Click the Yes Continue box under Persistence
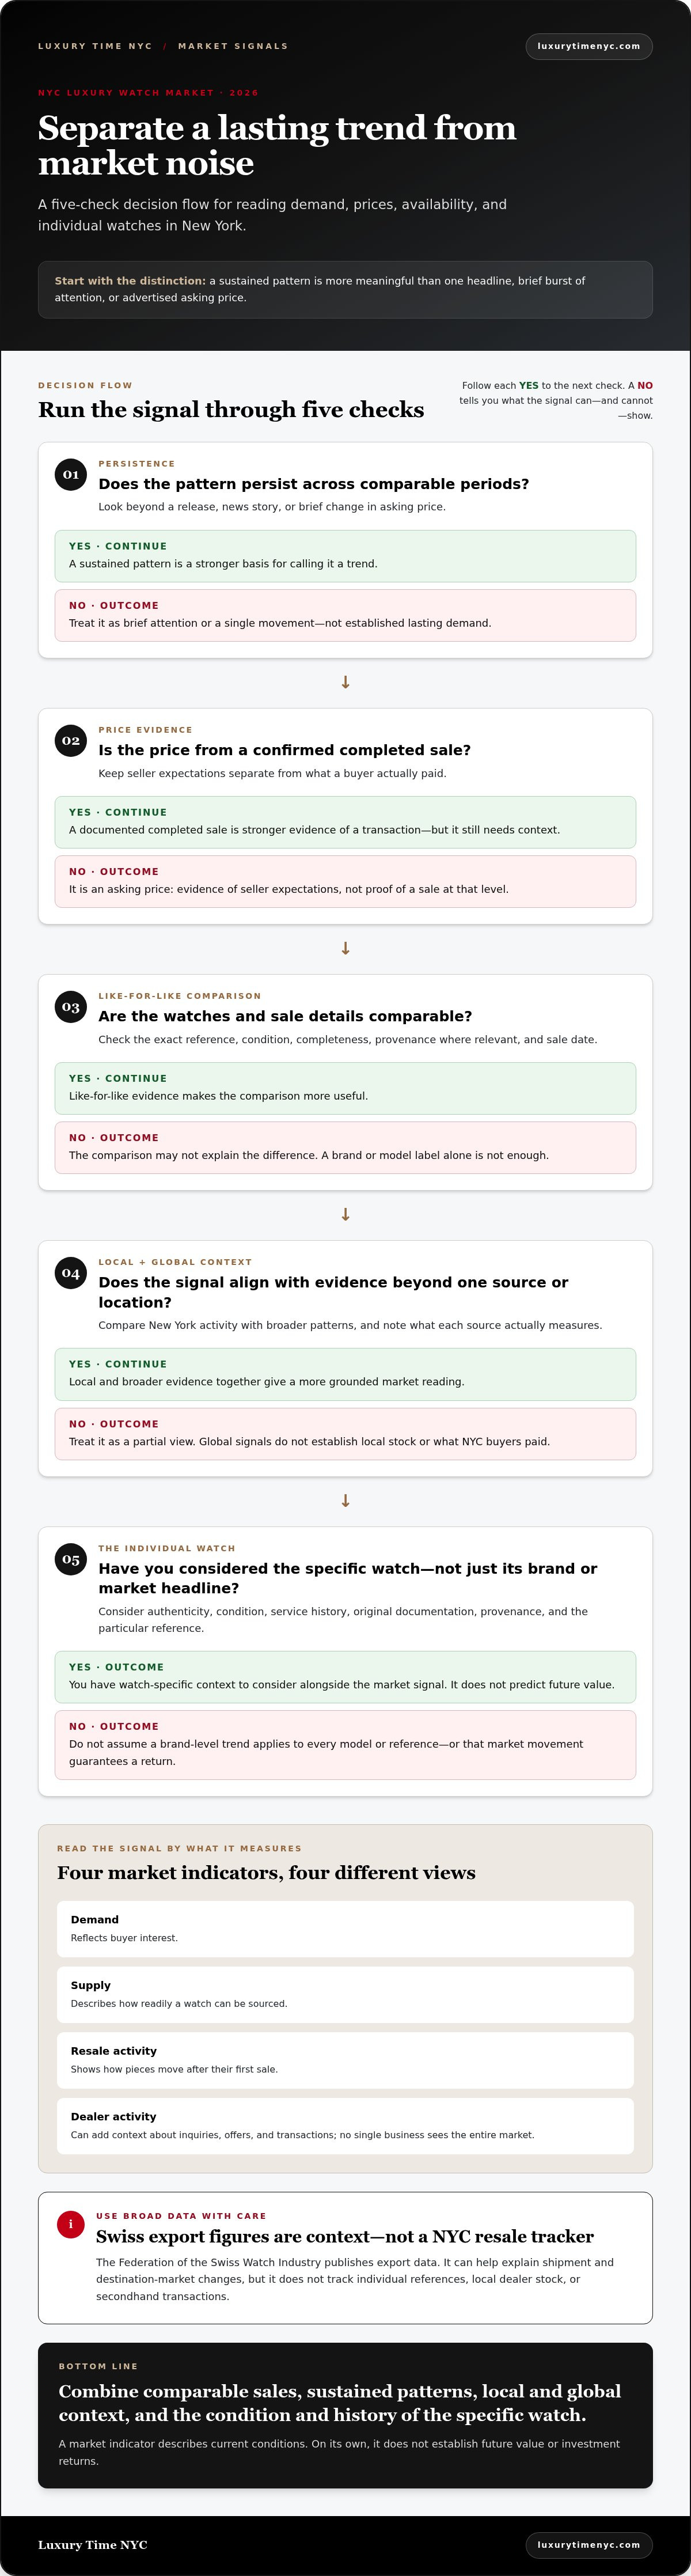 345,556
